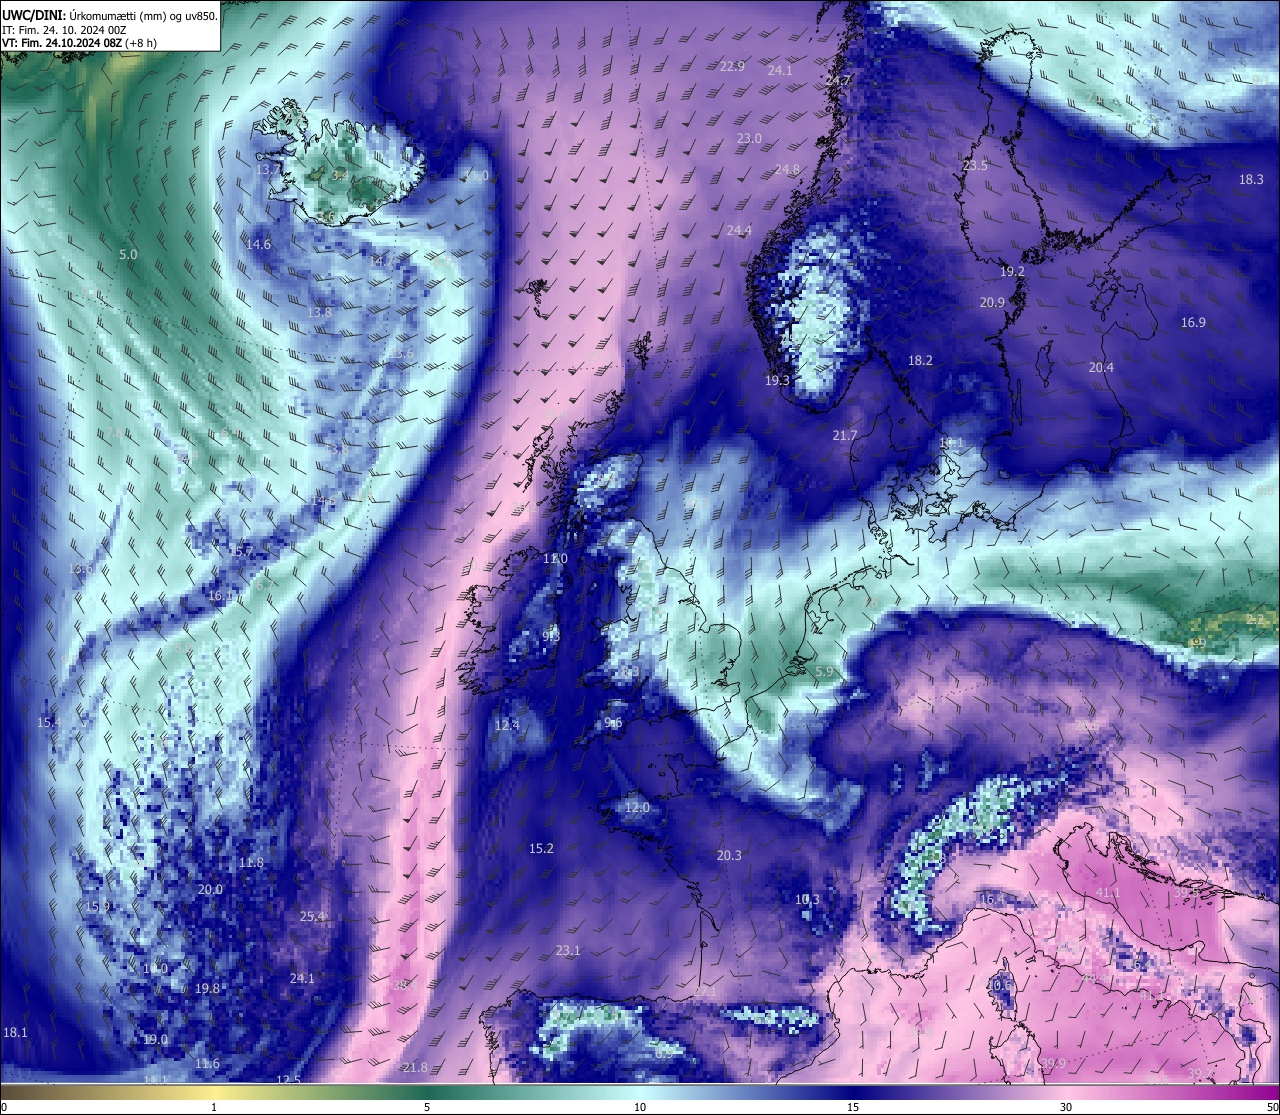Click the map value '15.4'
Image resolution: width=1280 pixels, height=1115 pixels.
(49, 722)
